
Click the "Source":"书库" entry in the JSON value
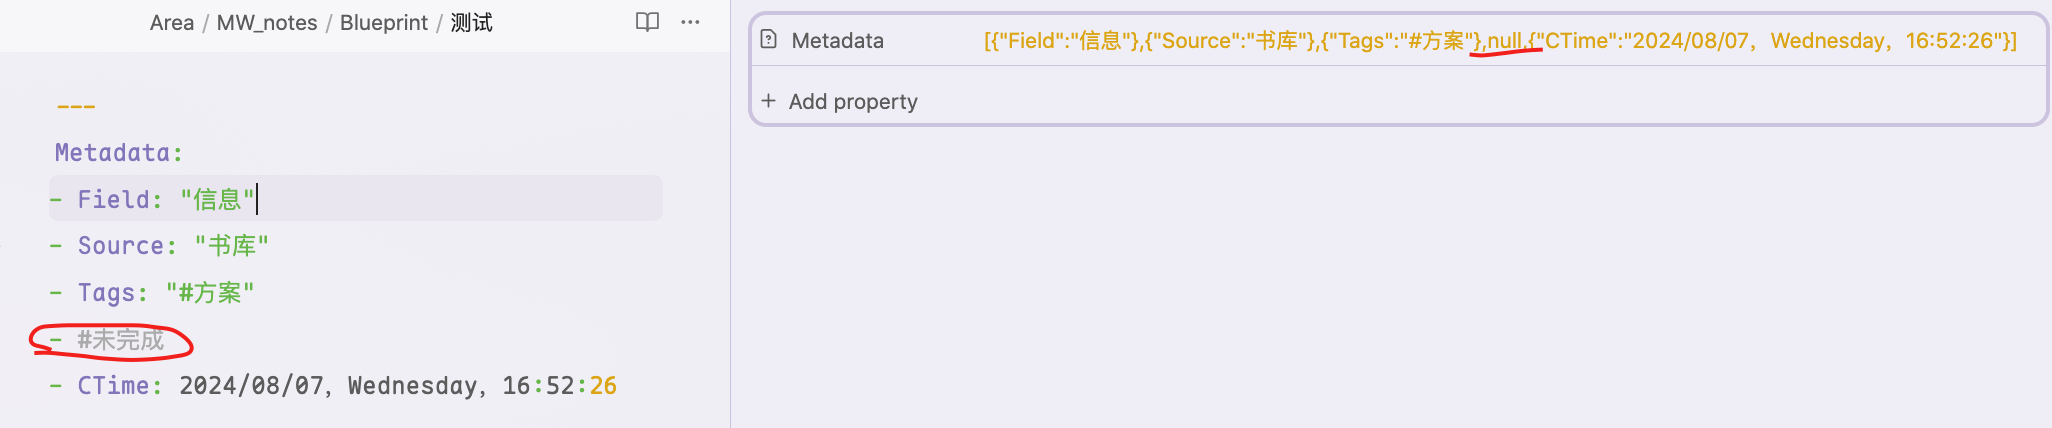tap(1229, 40)
